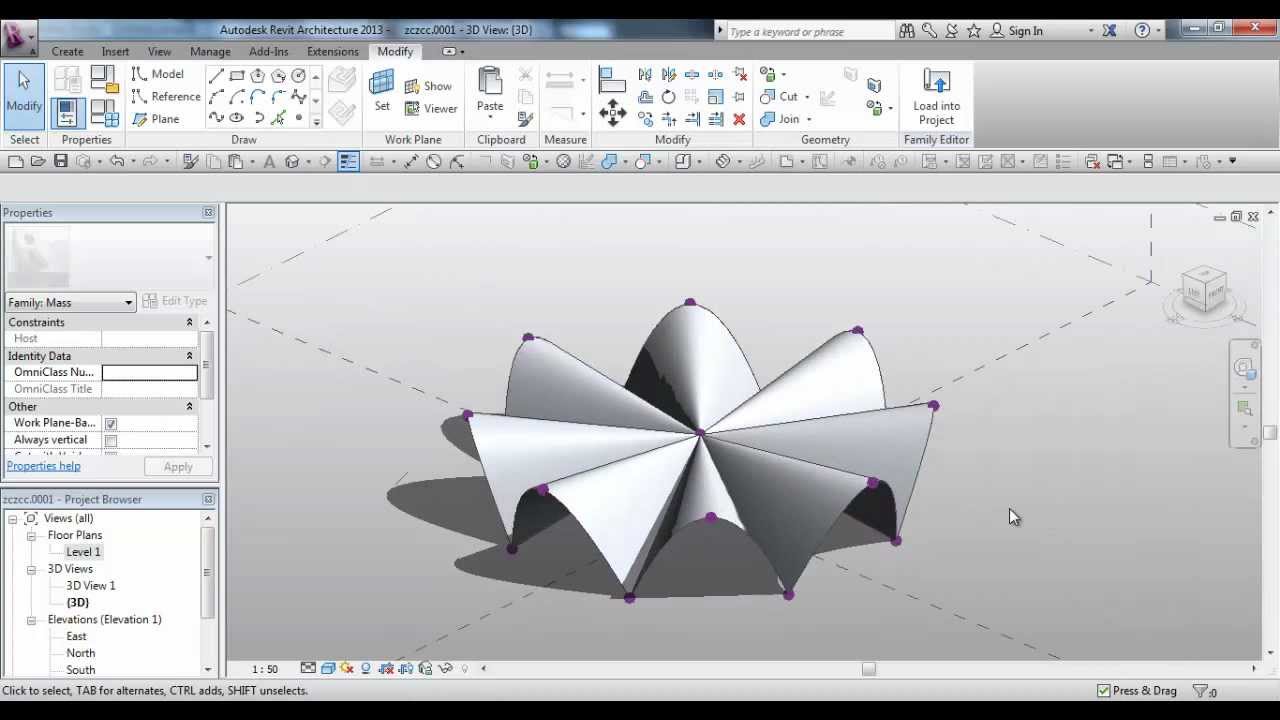The width and height of the screenshot is (1280, 720).
Task: Open the Create ribbon tab
Action: point(67,52)
